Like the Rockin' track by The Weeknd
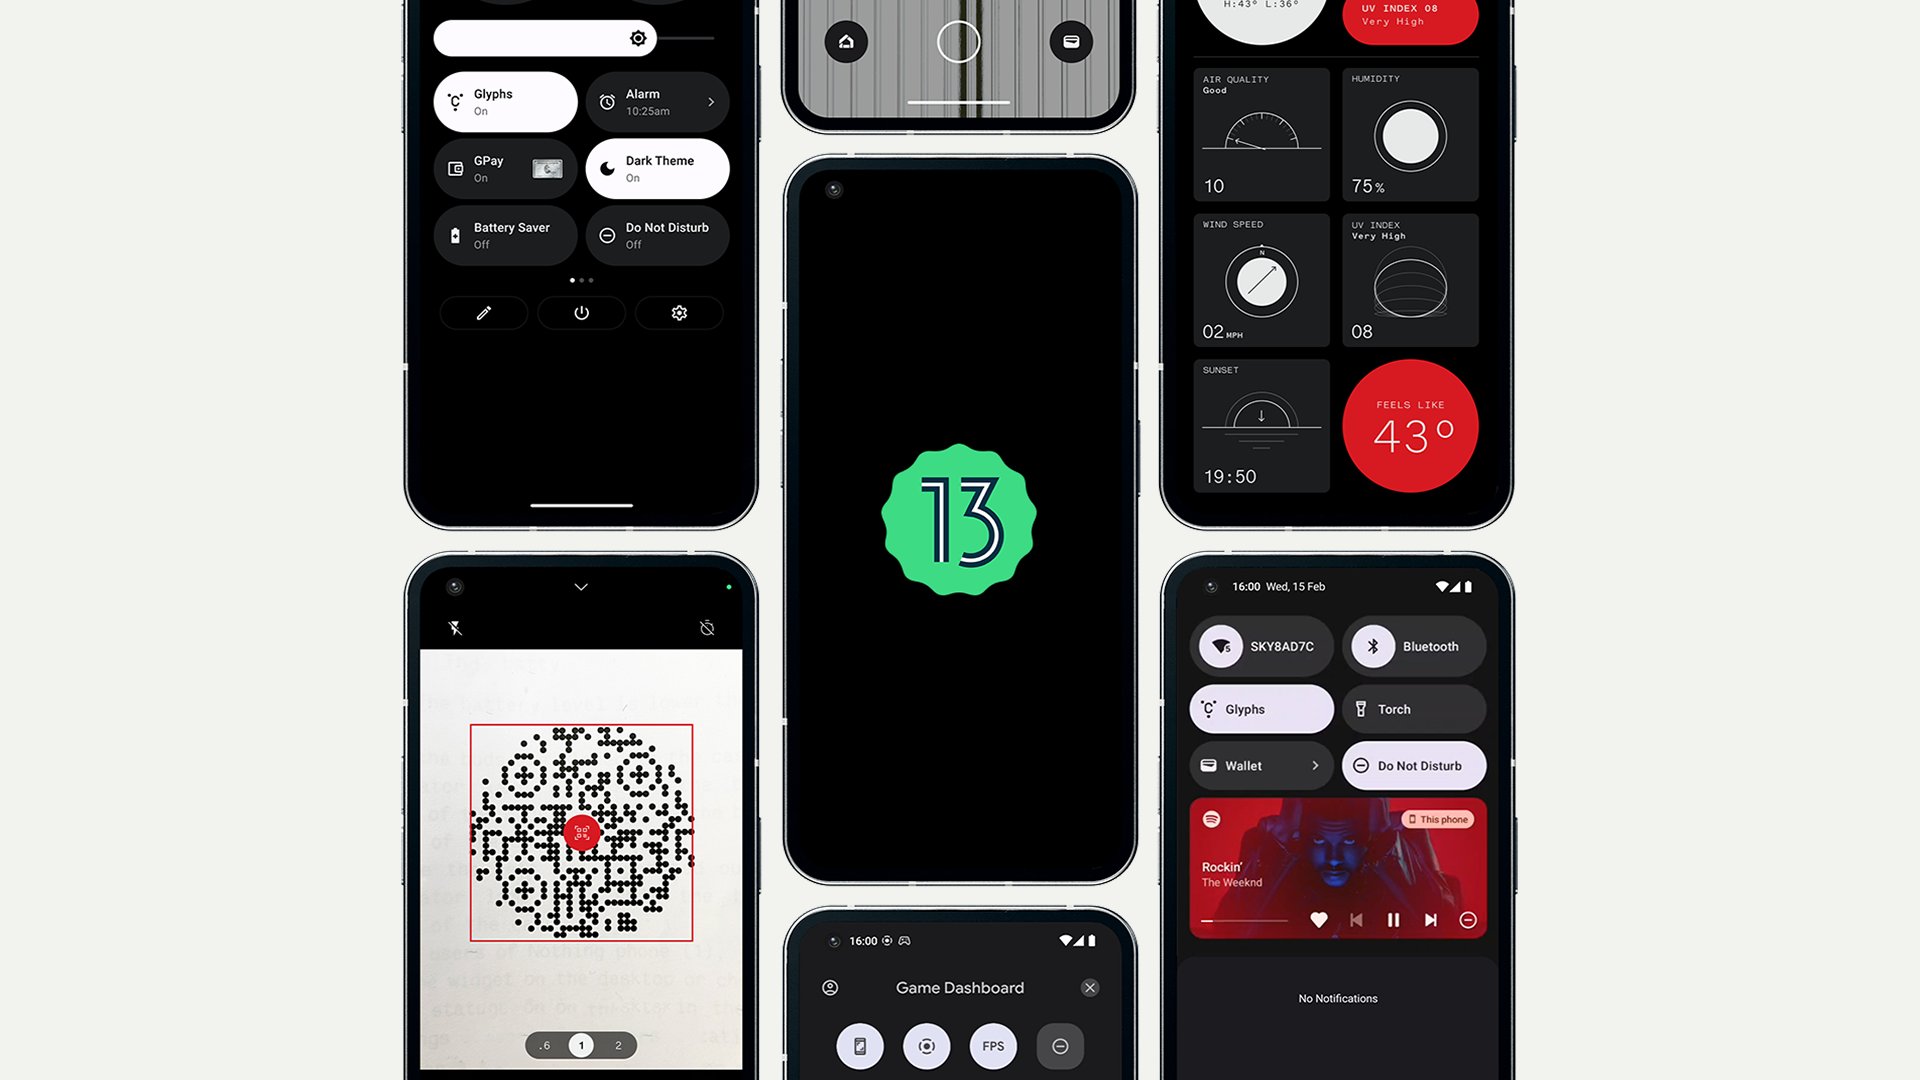The width and height of the screenshot is (1920, 1080). tap(1319, 919)
